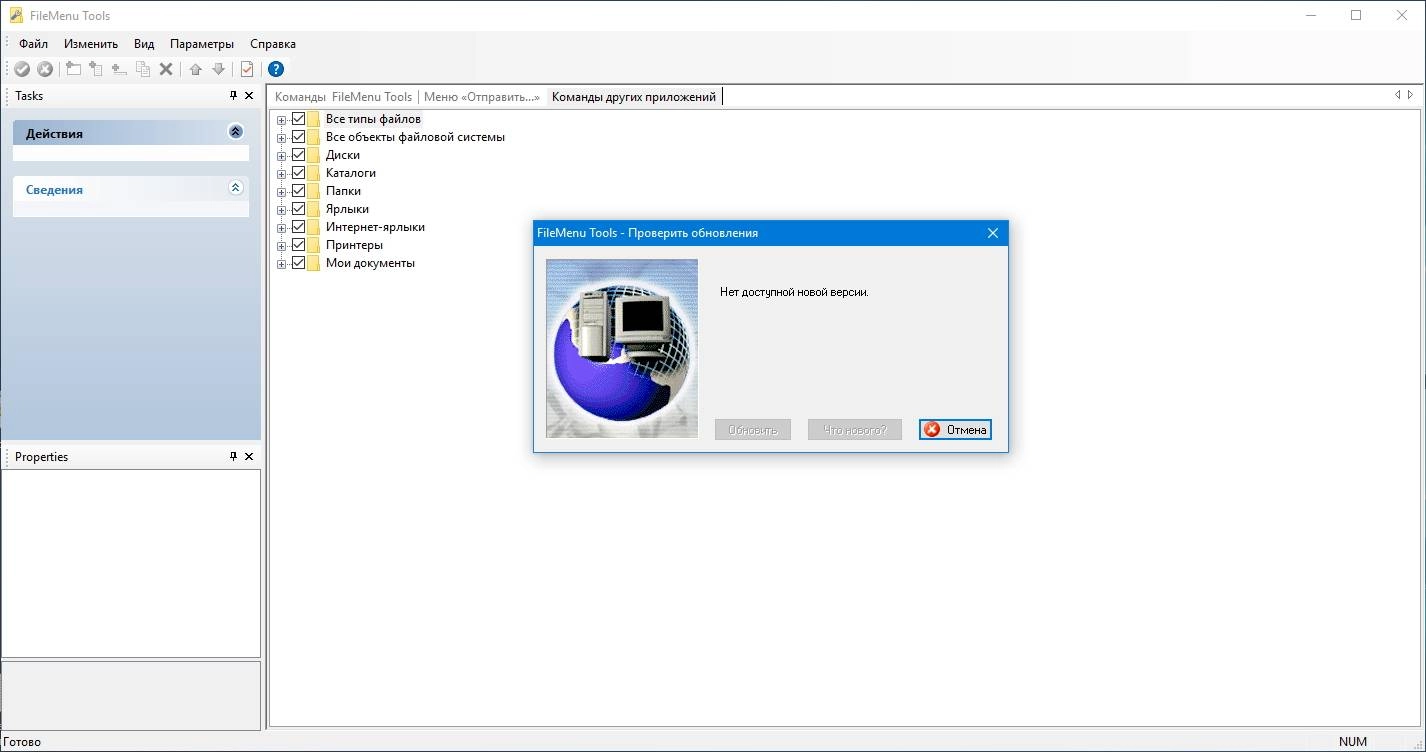Click the Add separator toolbar icon

tap(119, 69)
